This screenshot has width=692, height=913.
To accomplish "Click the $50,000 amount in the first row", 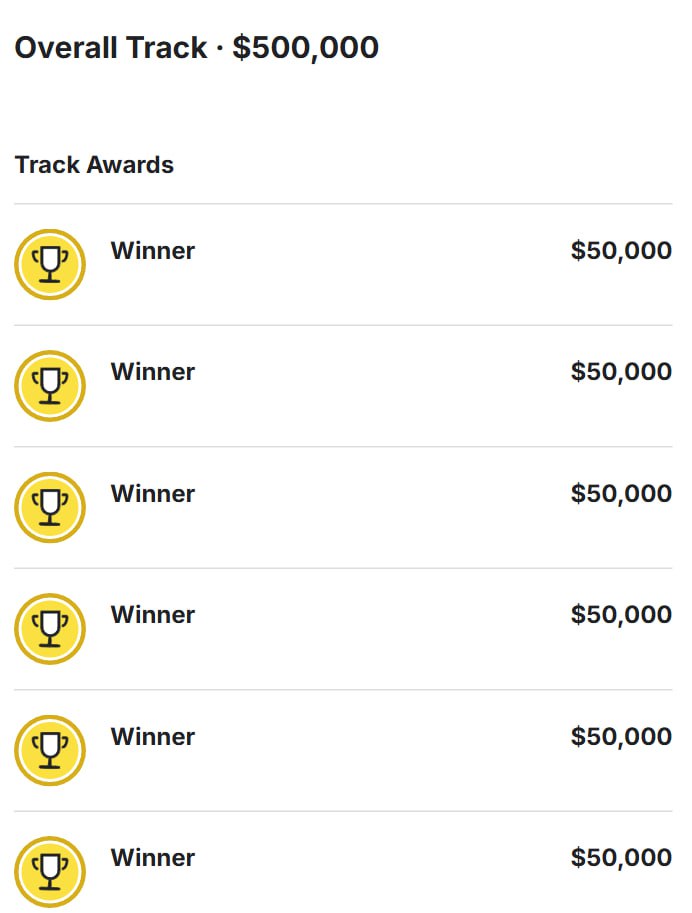I will click(621, 250).
